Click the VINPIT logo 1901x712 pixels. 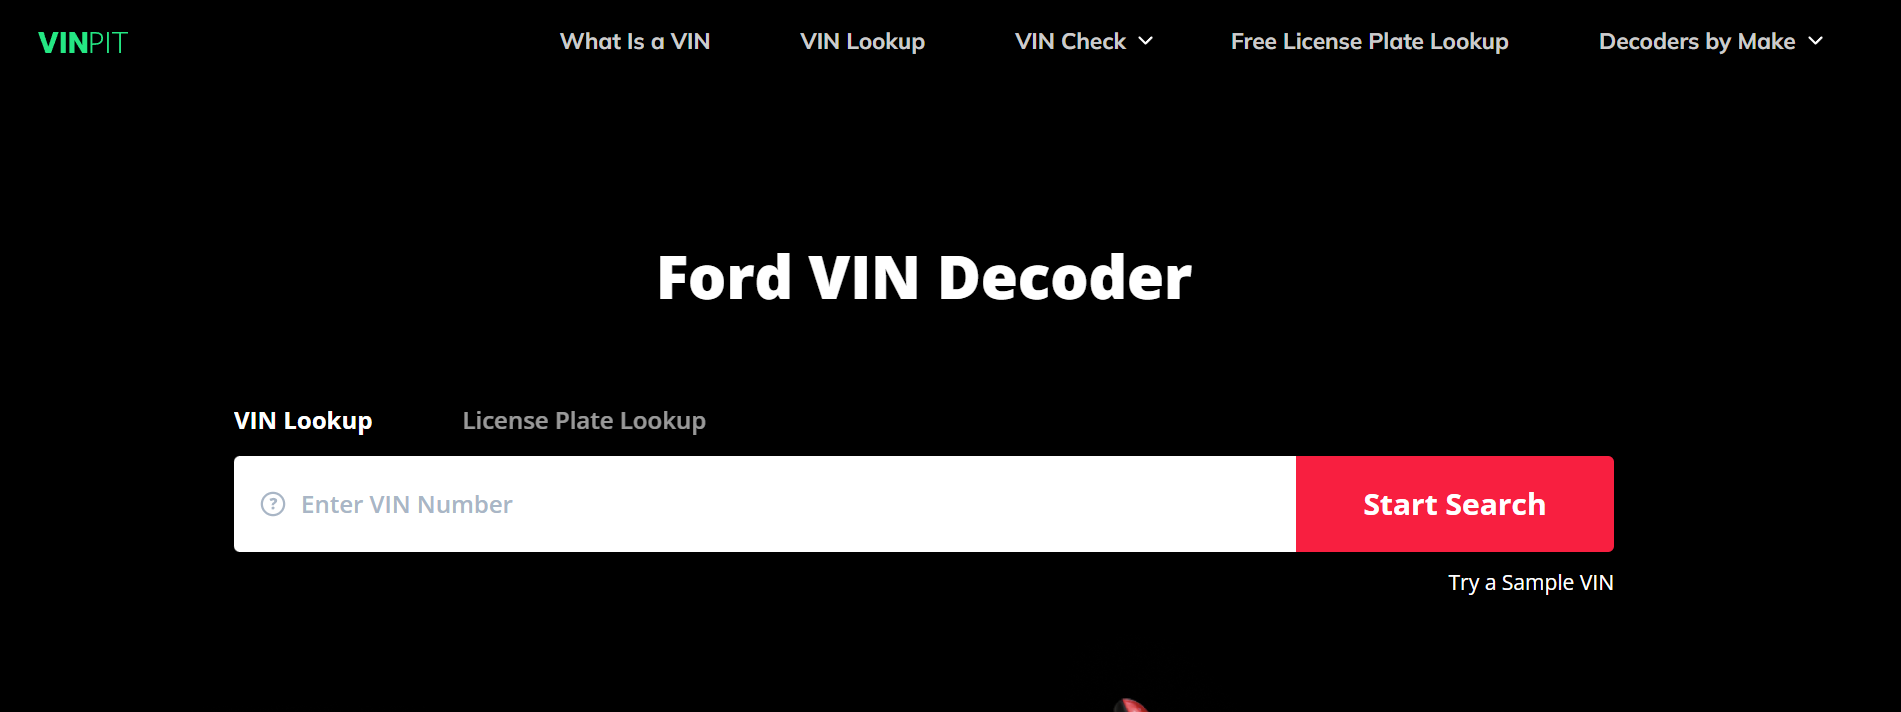83,43
